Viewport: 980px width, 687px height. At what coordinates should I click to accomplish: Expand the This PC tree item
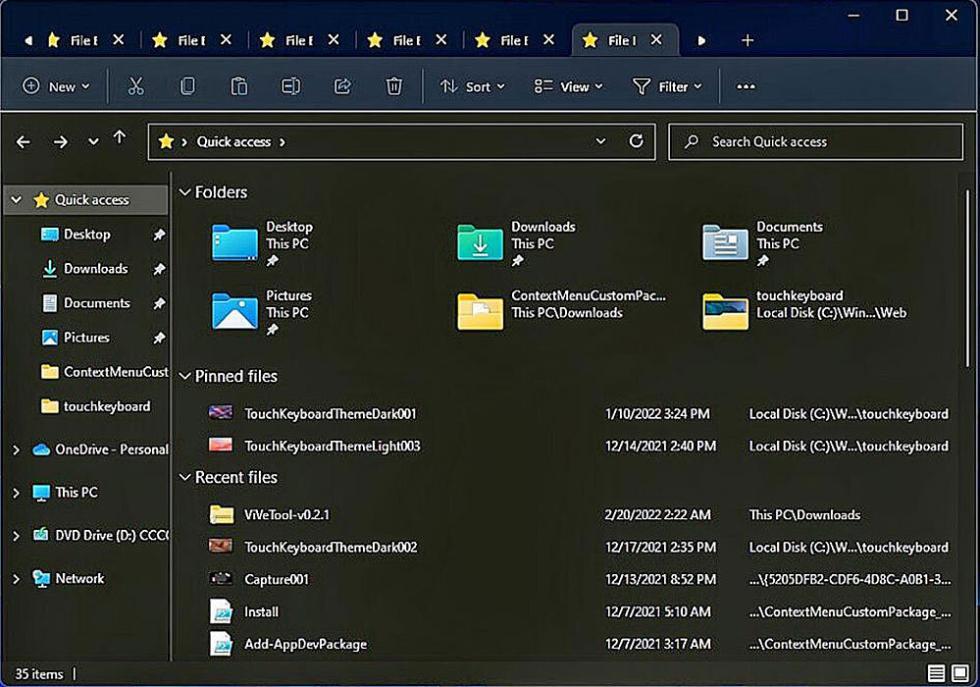[x=15, y=492]
